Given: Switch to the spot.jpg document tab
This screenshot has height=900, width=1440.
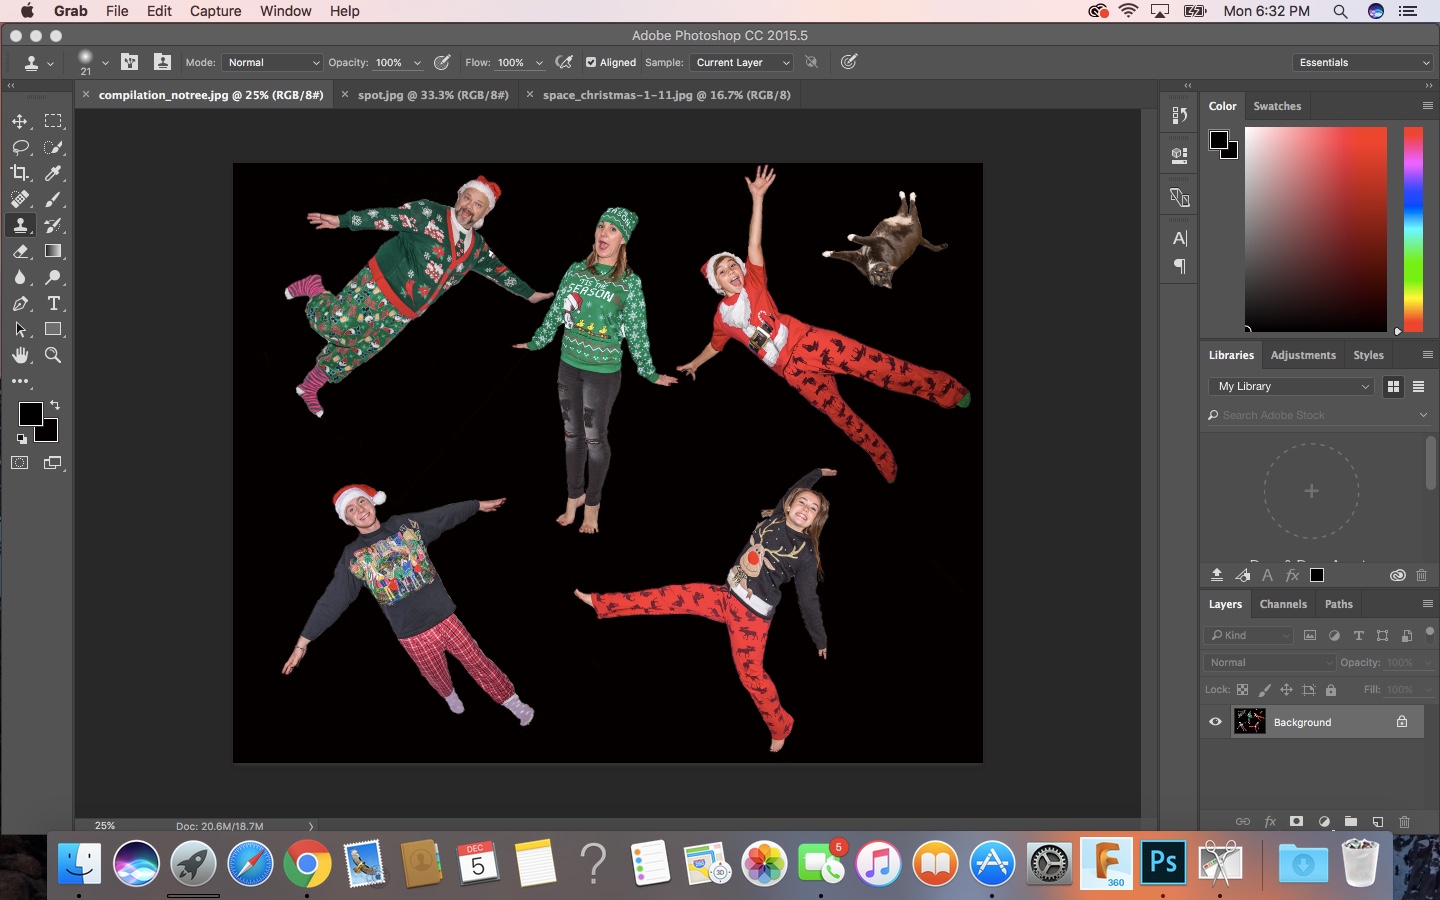Looking at the screenshot, I should (433, 95).
